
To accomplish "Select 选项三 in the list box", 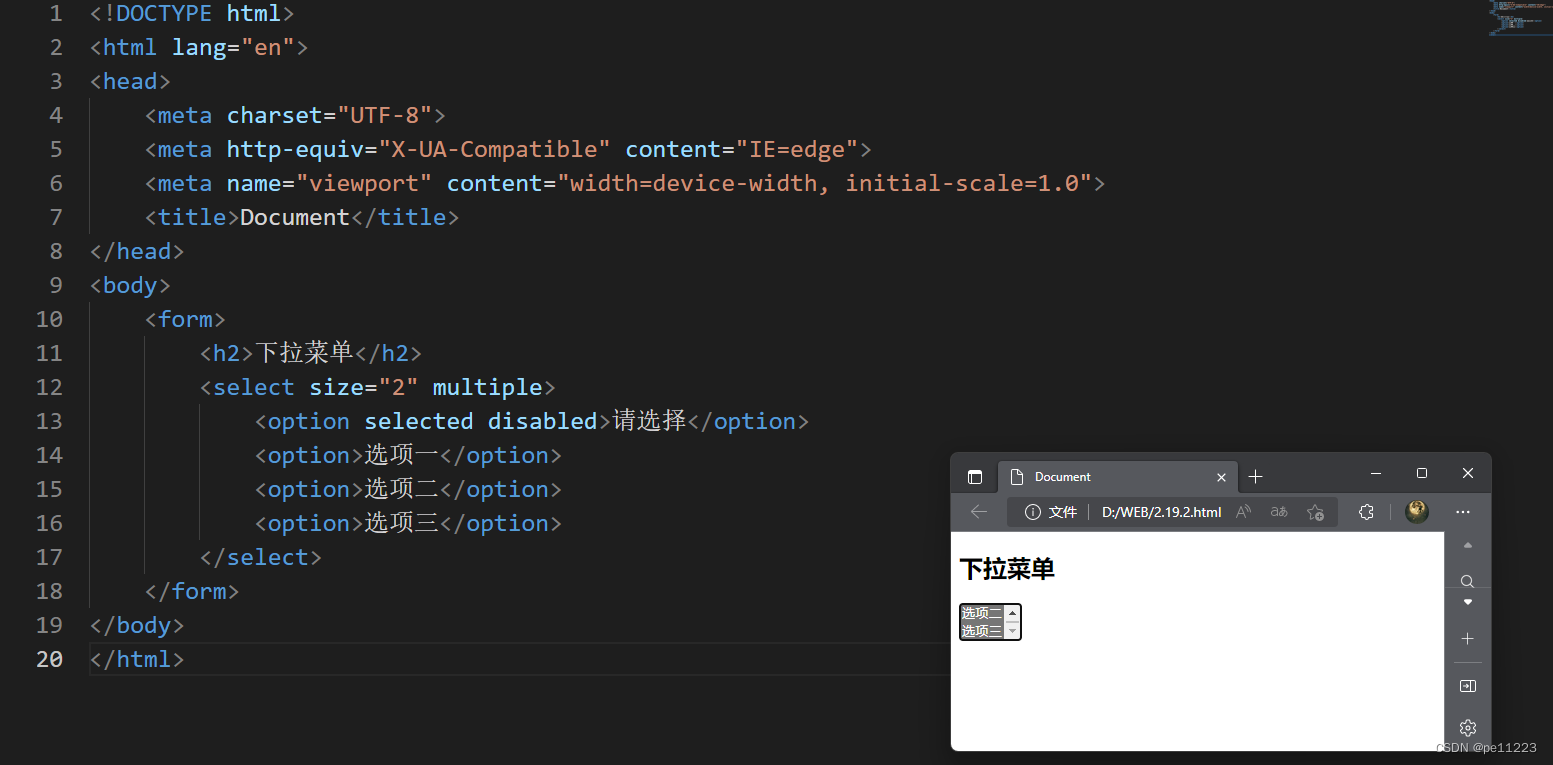I will point(982,631).
